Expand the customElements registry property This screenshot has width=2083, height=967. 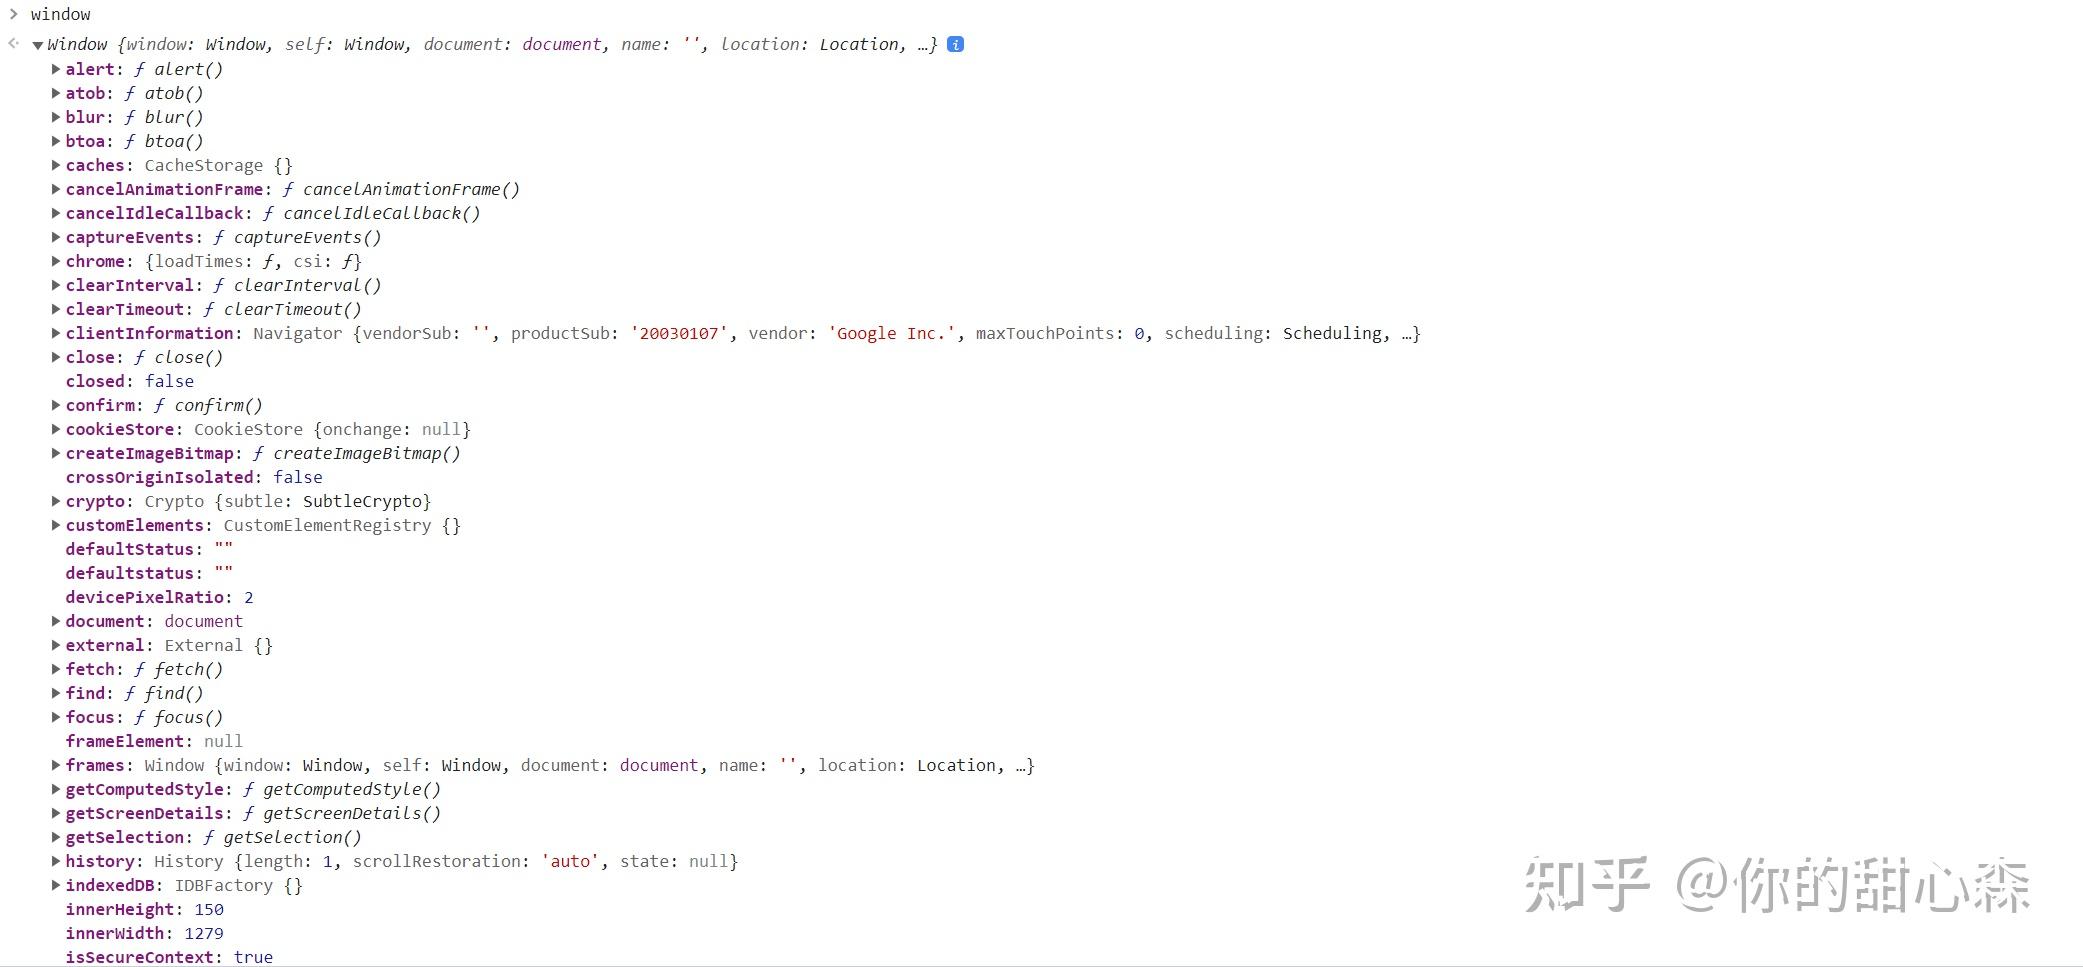click(x=56, y=525)
